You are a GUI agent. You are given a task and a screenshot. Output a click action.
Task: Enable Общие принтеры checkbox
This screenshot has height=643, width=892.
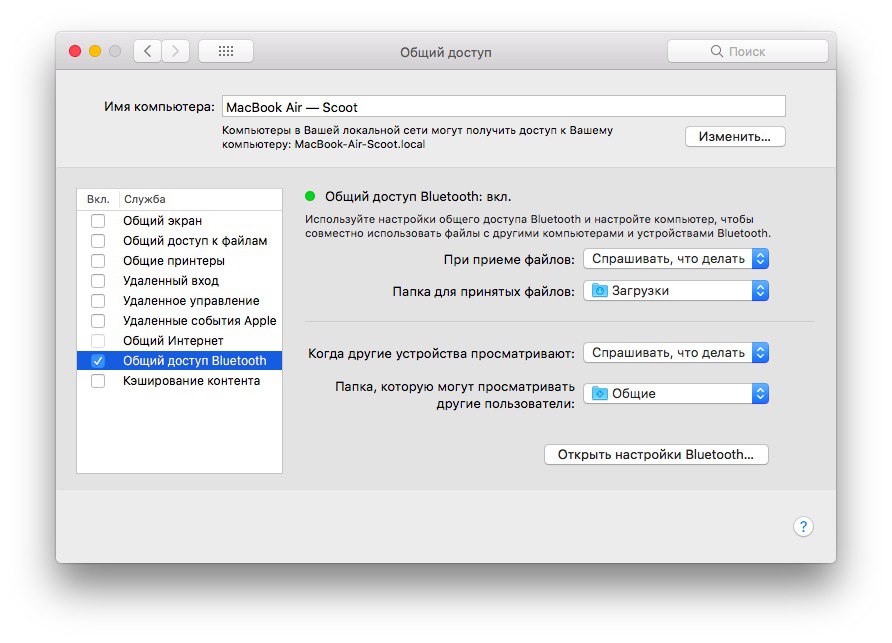[98, 261]
